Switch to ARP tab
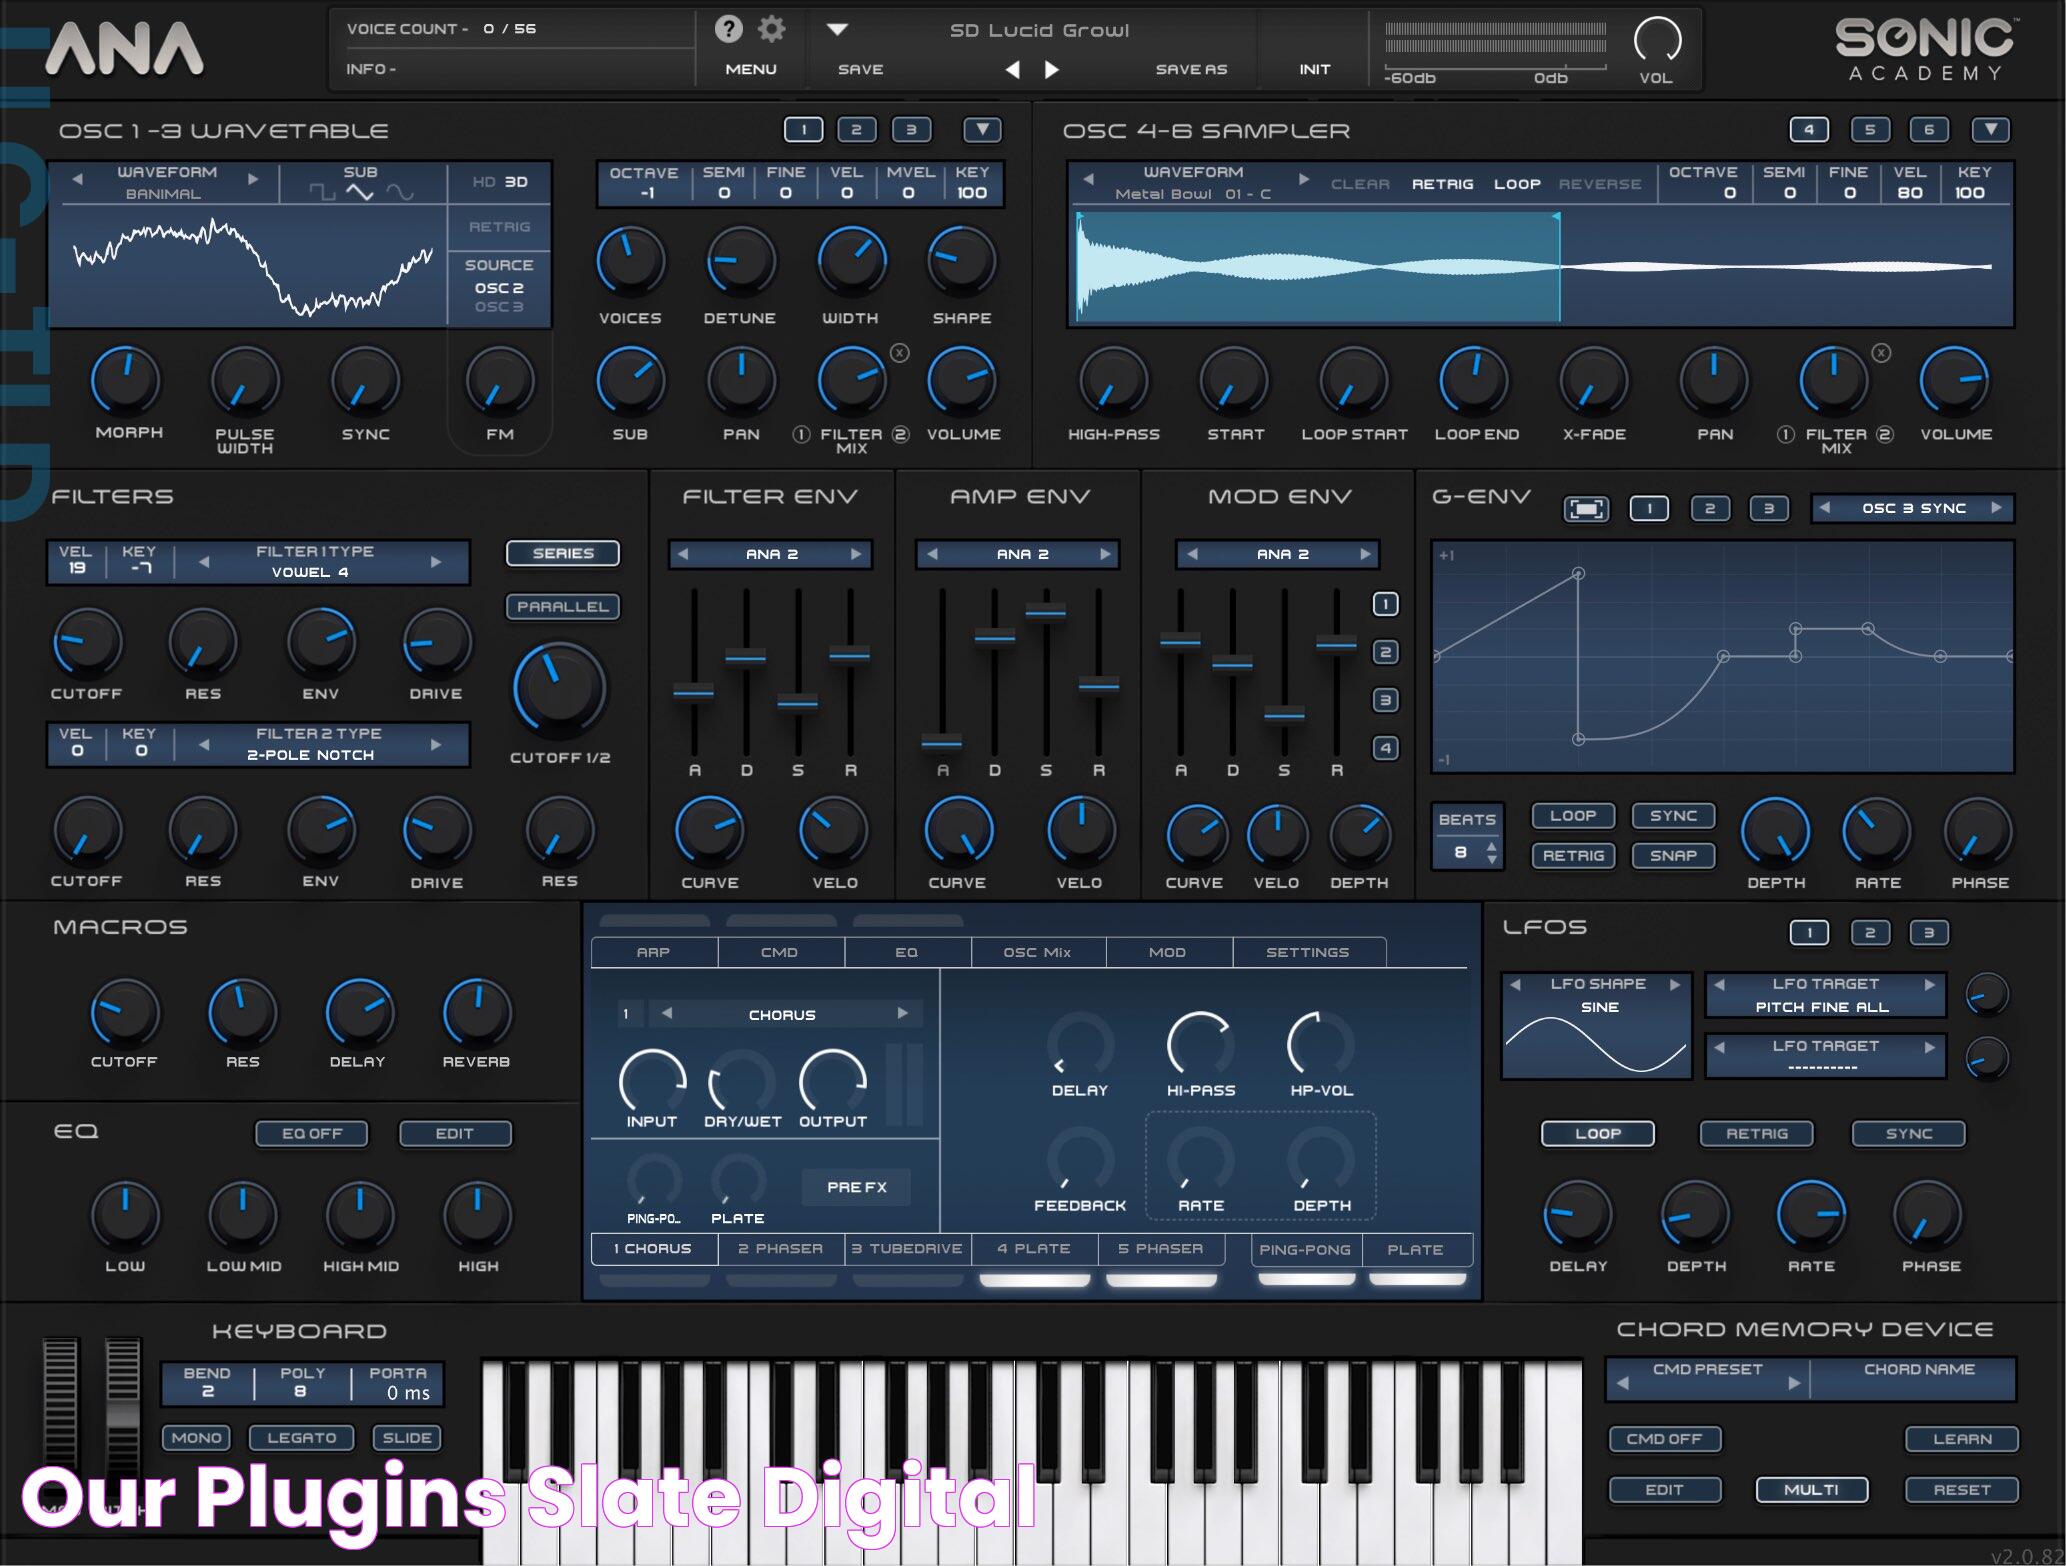This screenshot has width=2066, height=1566. (654, 952)
